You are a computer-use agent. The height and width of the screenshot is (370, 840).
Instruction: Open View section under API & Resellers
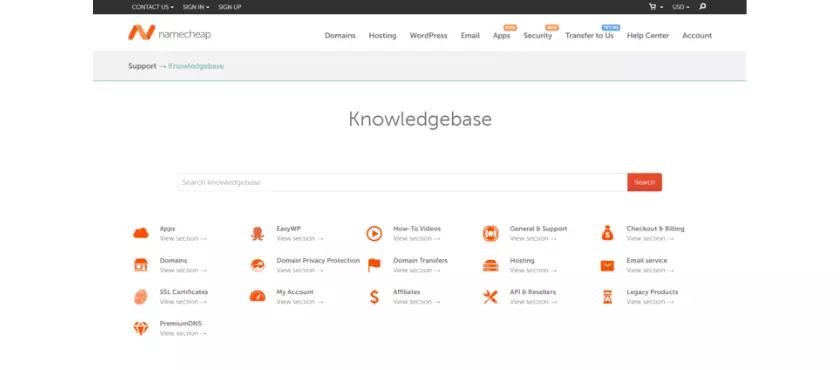[533, 301]
